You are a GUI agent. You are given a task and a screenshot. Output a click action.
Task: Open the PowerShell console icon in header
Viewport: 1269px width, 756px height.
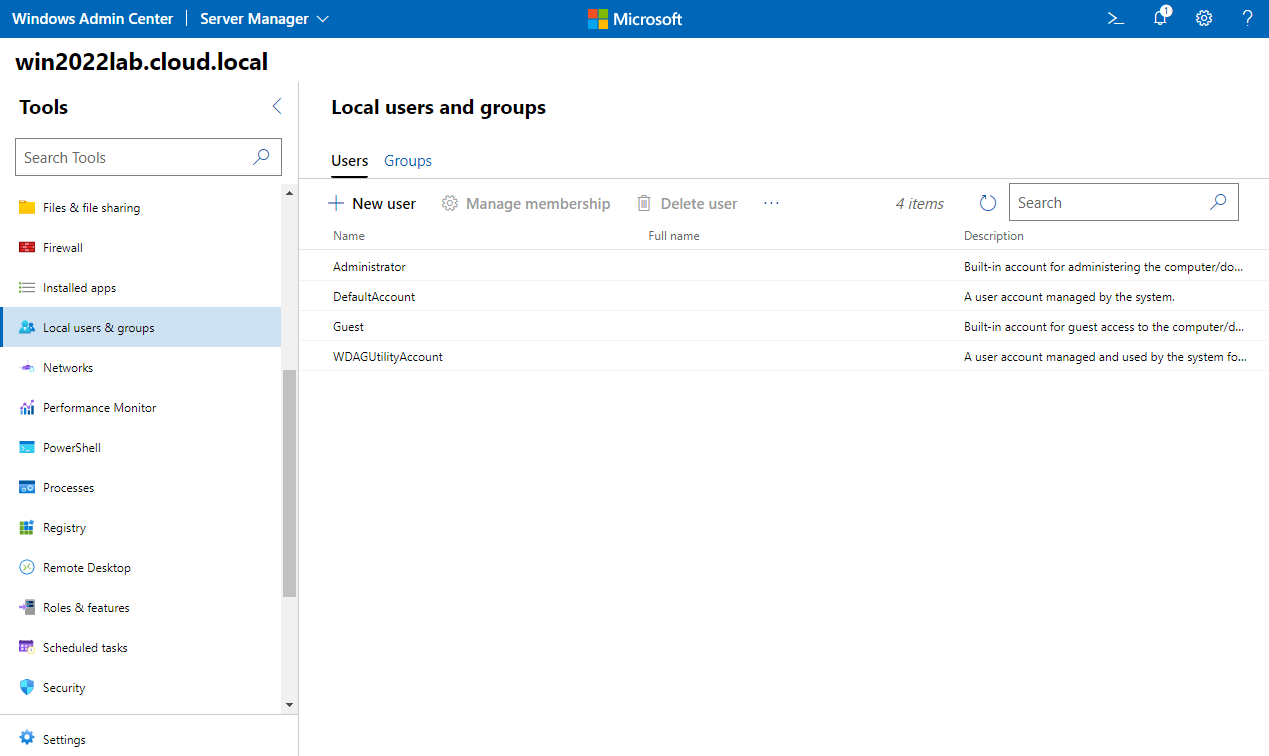coord(1116,18)
